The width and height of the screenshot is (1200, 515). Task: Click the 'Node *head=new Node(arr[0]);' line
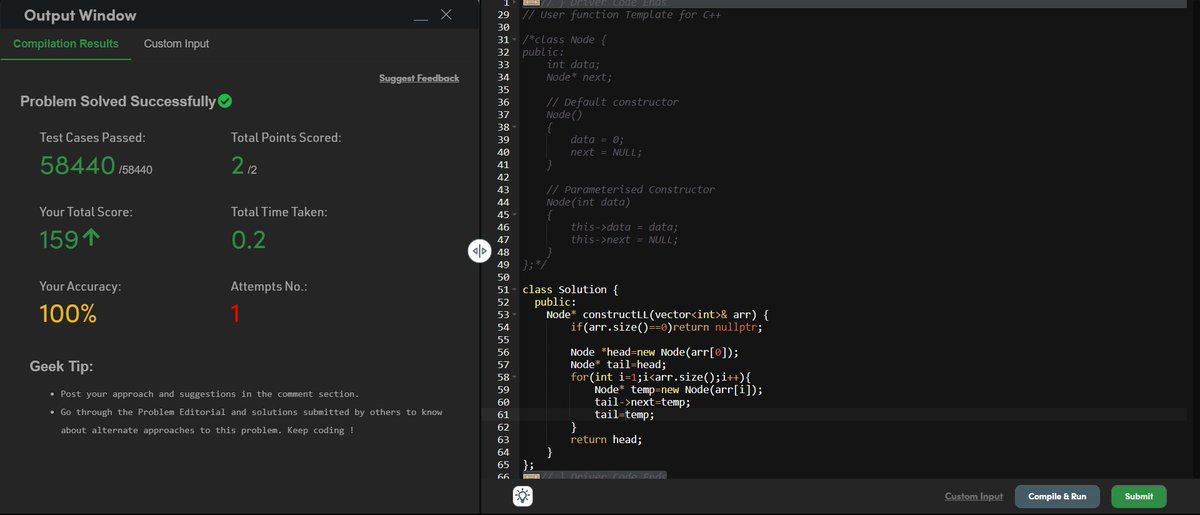pos(654,352)
